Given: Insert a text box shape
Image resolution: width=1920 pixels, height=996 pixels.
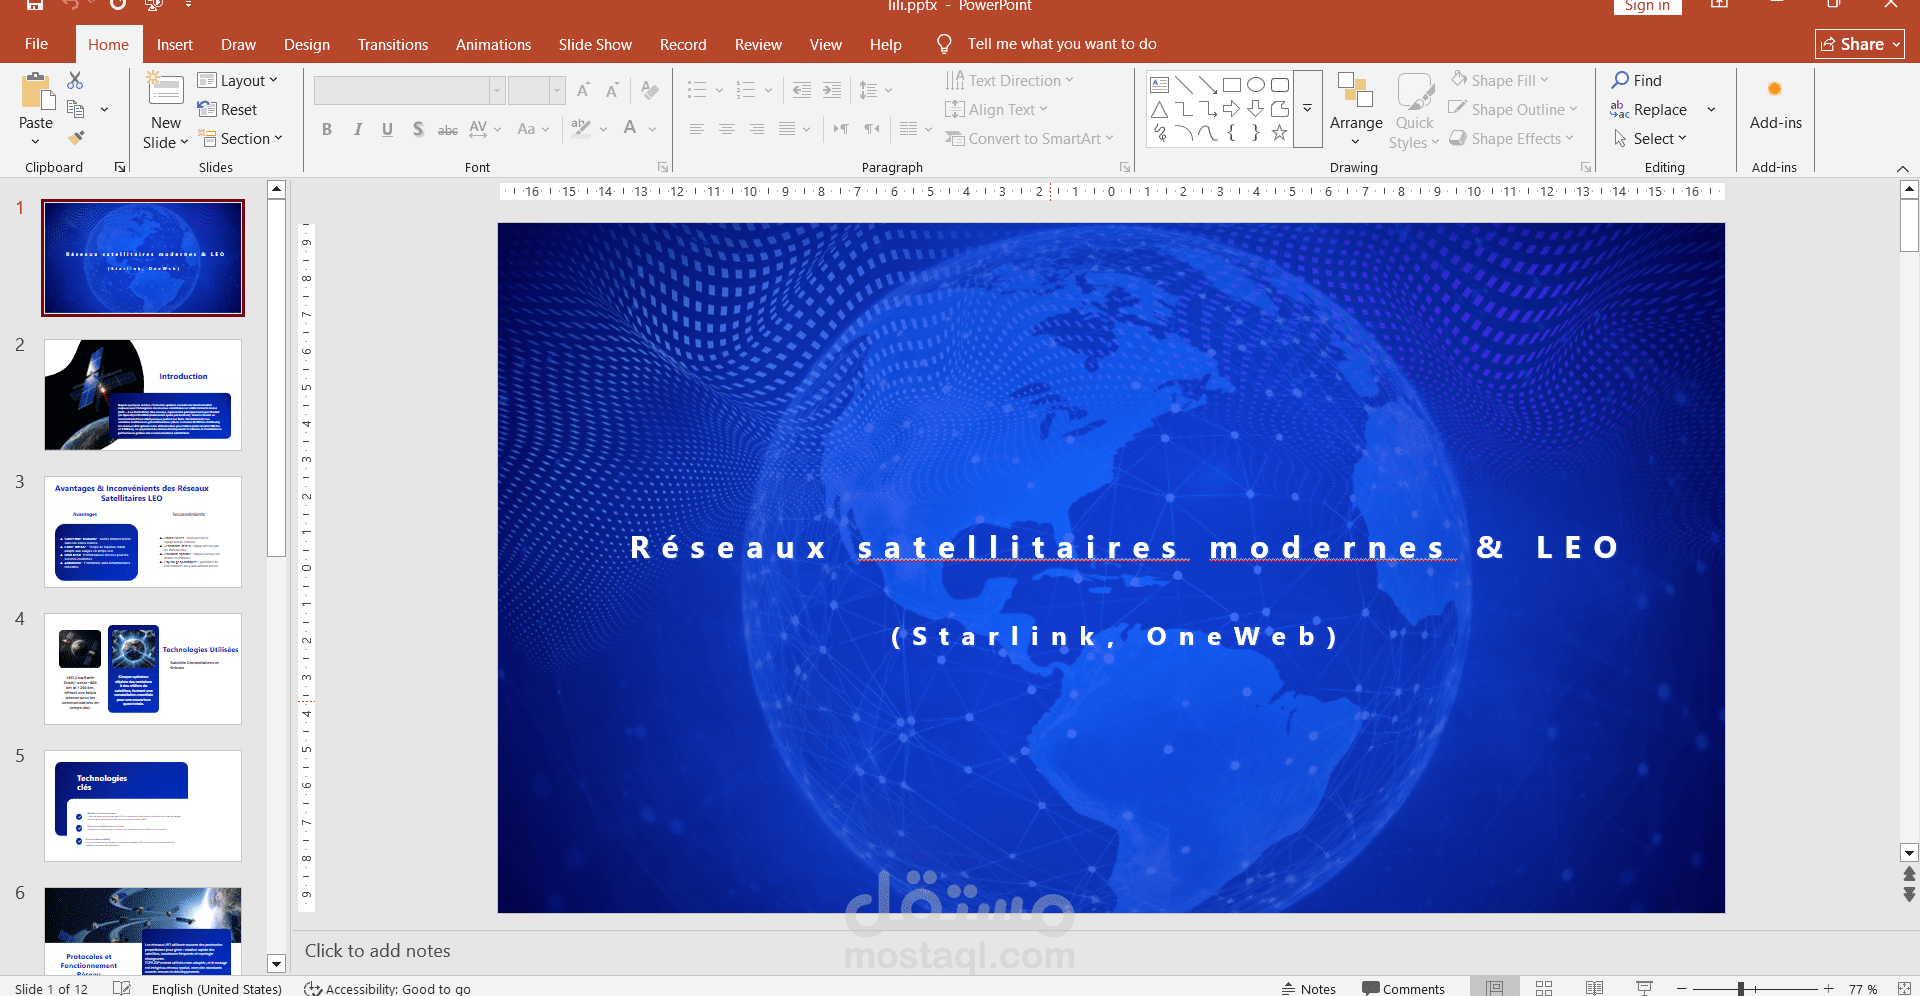Looking at the screenshot, I should (1160, 85).
